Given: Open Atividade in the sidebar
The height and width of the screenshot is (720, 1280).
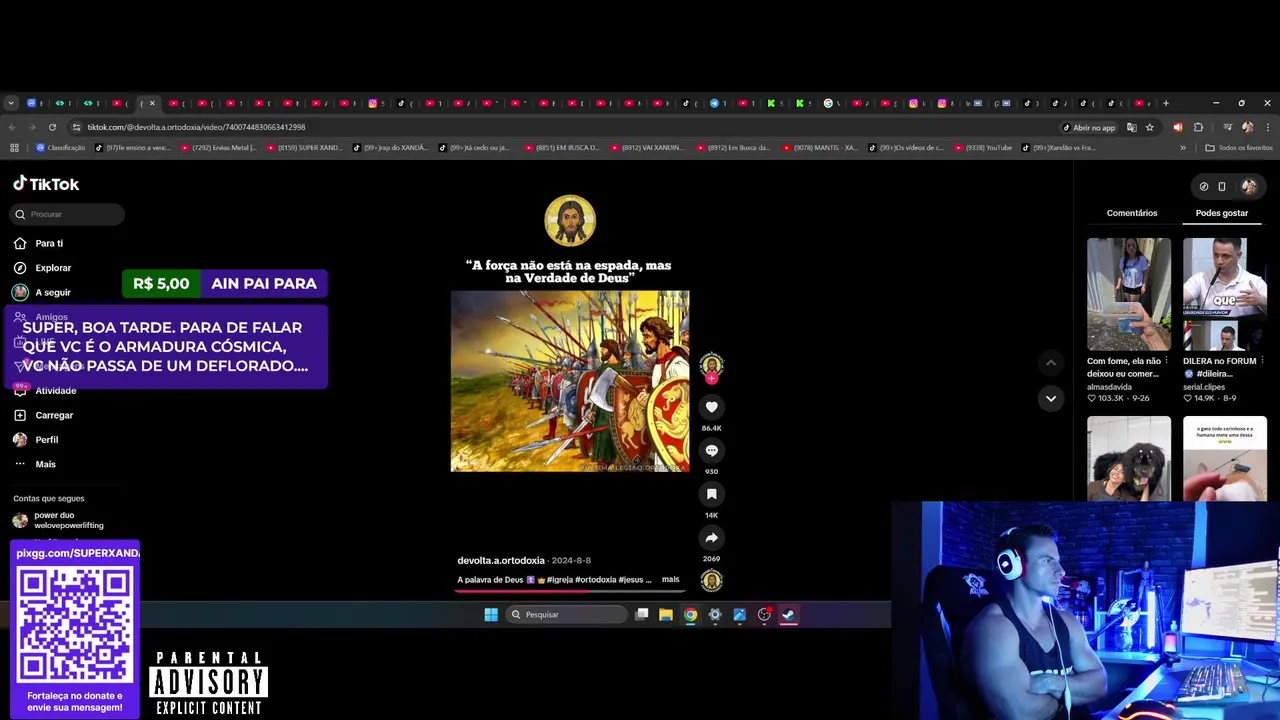Looking at the screenshot, I should pyautogui.click(x=45, y=391).
